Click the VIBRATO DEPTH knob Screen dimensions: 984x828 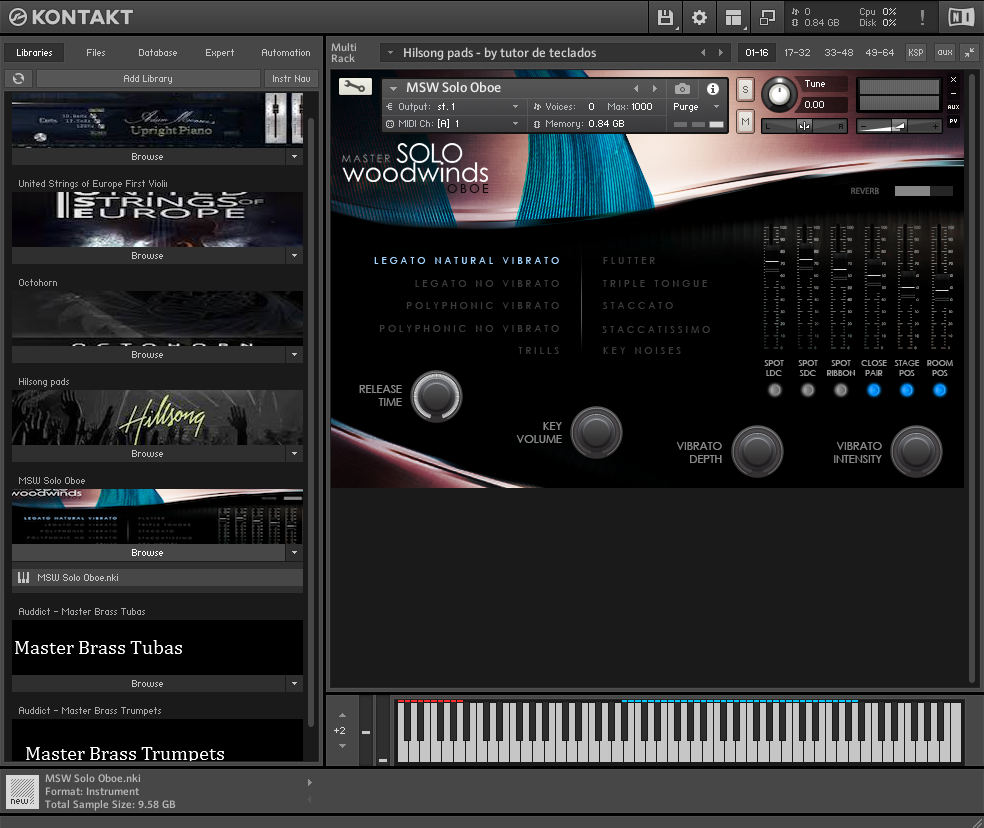point(757,451)
